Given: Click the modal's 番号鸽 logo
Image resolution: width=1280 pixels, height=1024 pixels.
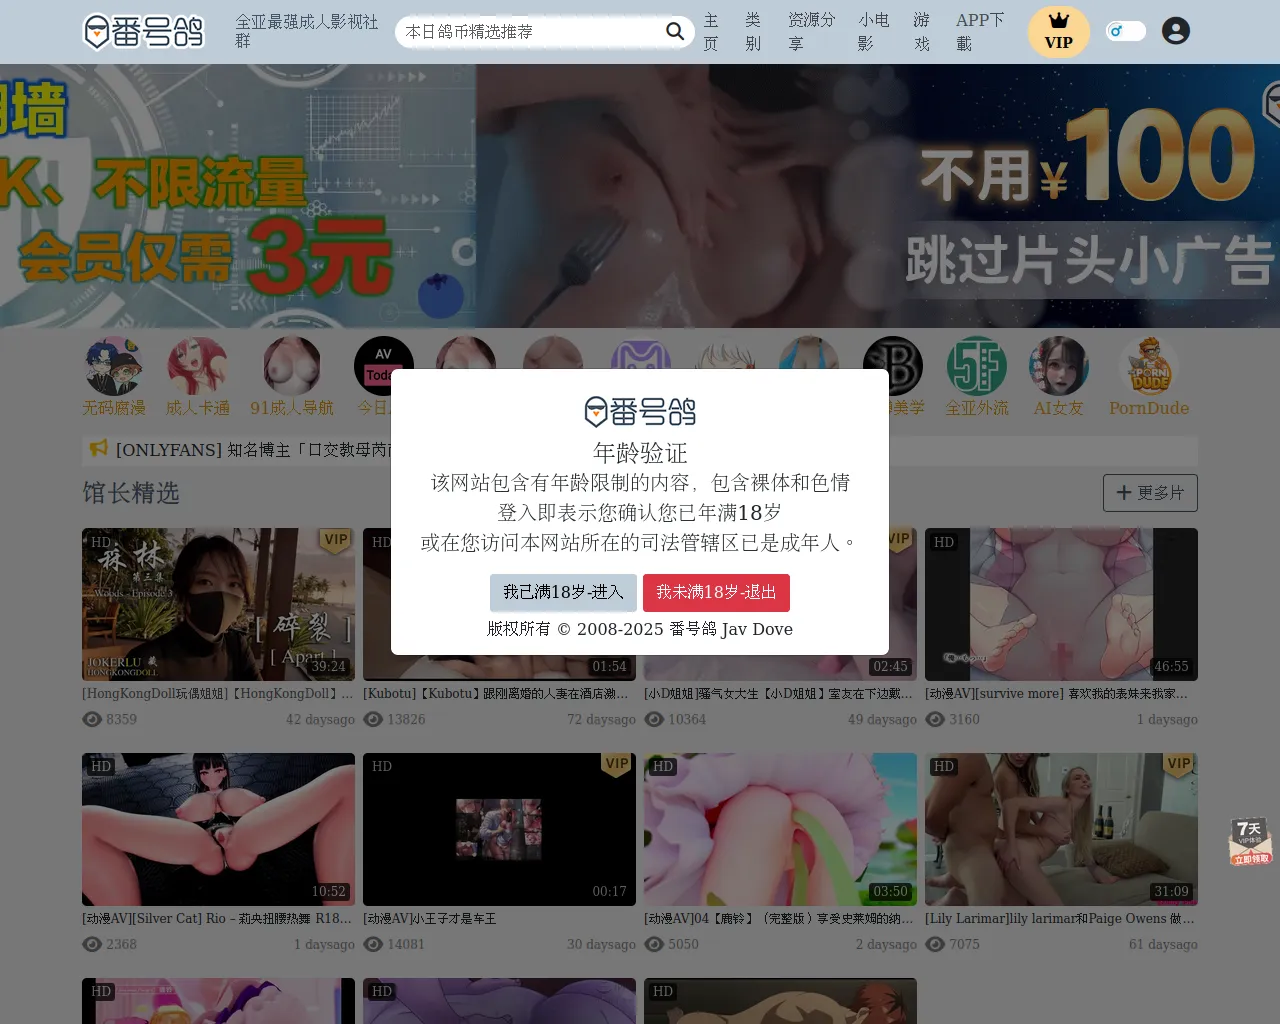Looking at the screenshot, I should tap(640, 411).
